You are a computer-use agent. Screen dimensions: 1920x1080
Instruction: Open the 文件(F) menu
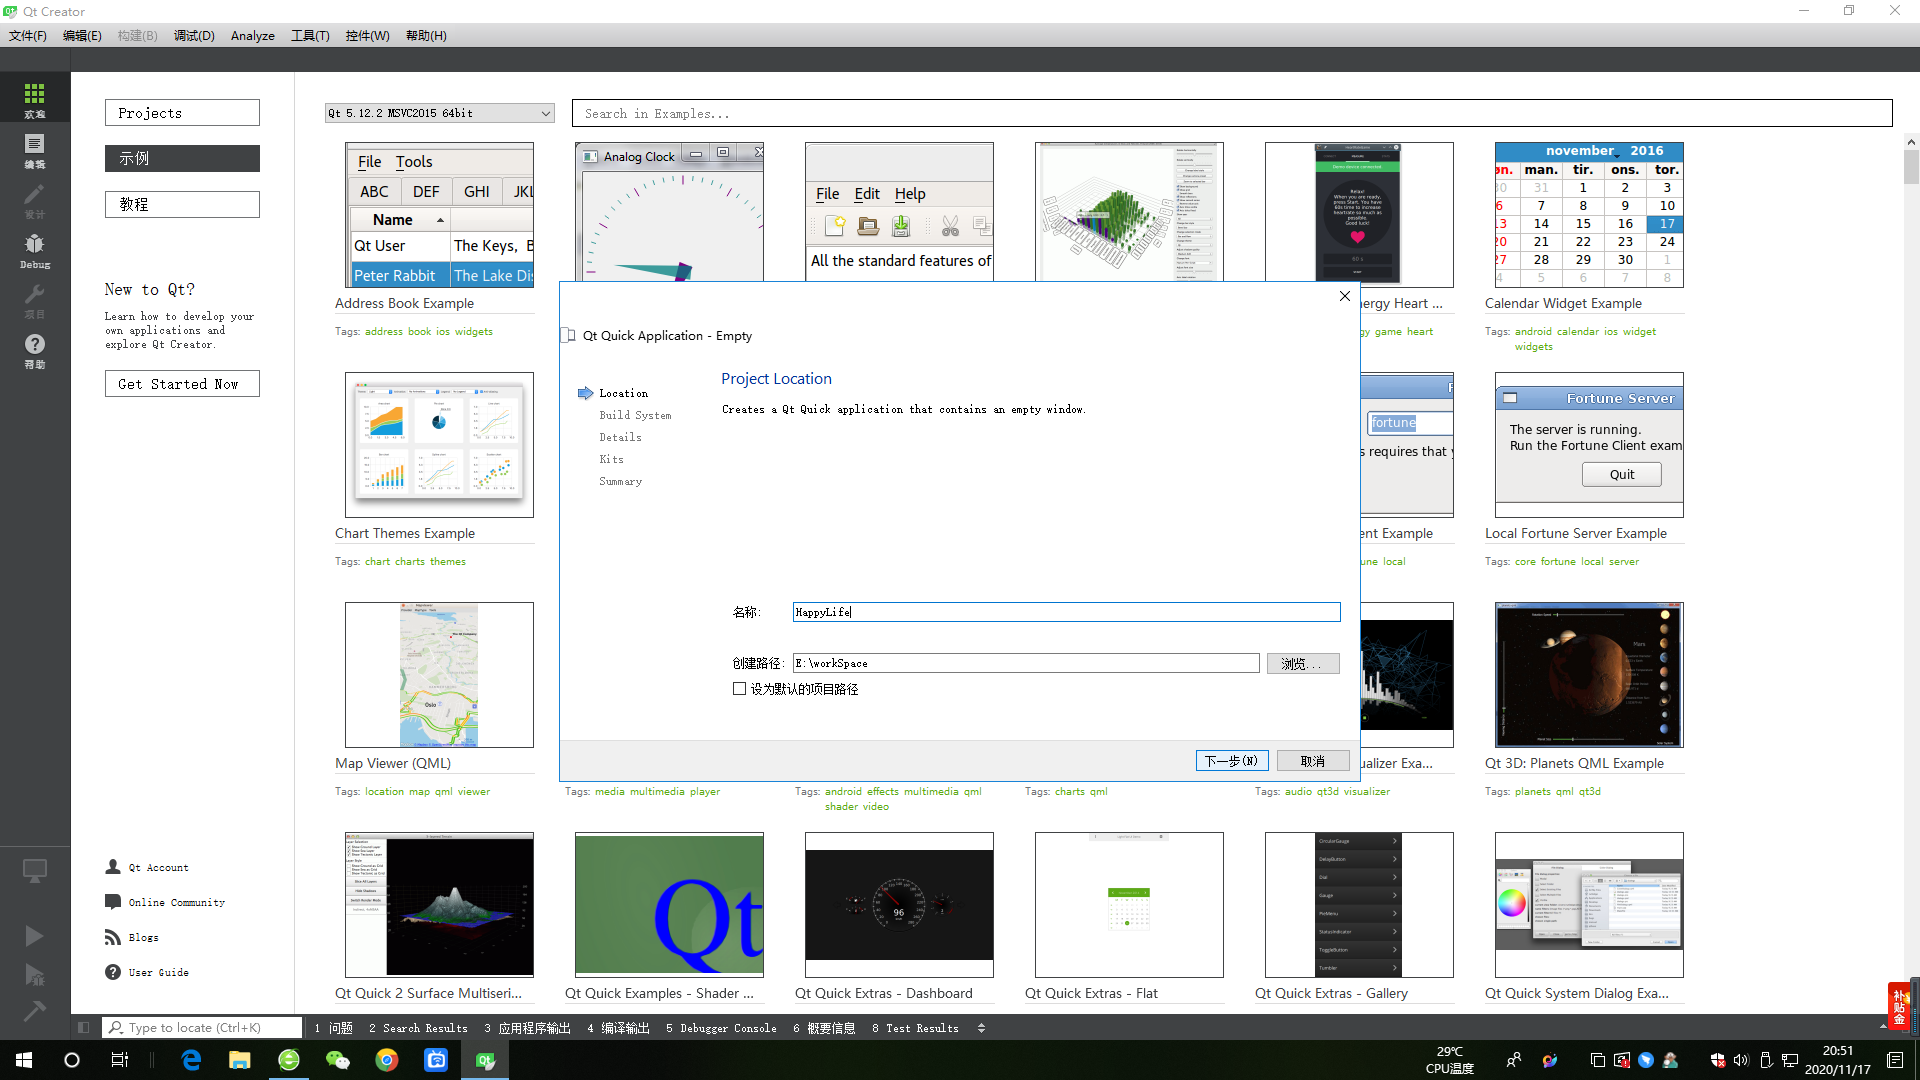(x=28, y=35)
